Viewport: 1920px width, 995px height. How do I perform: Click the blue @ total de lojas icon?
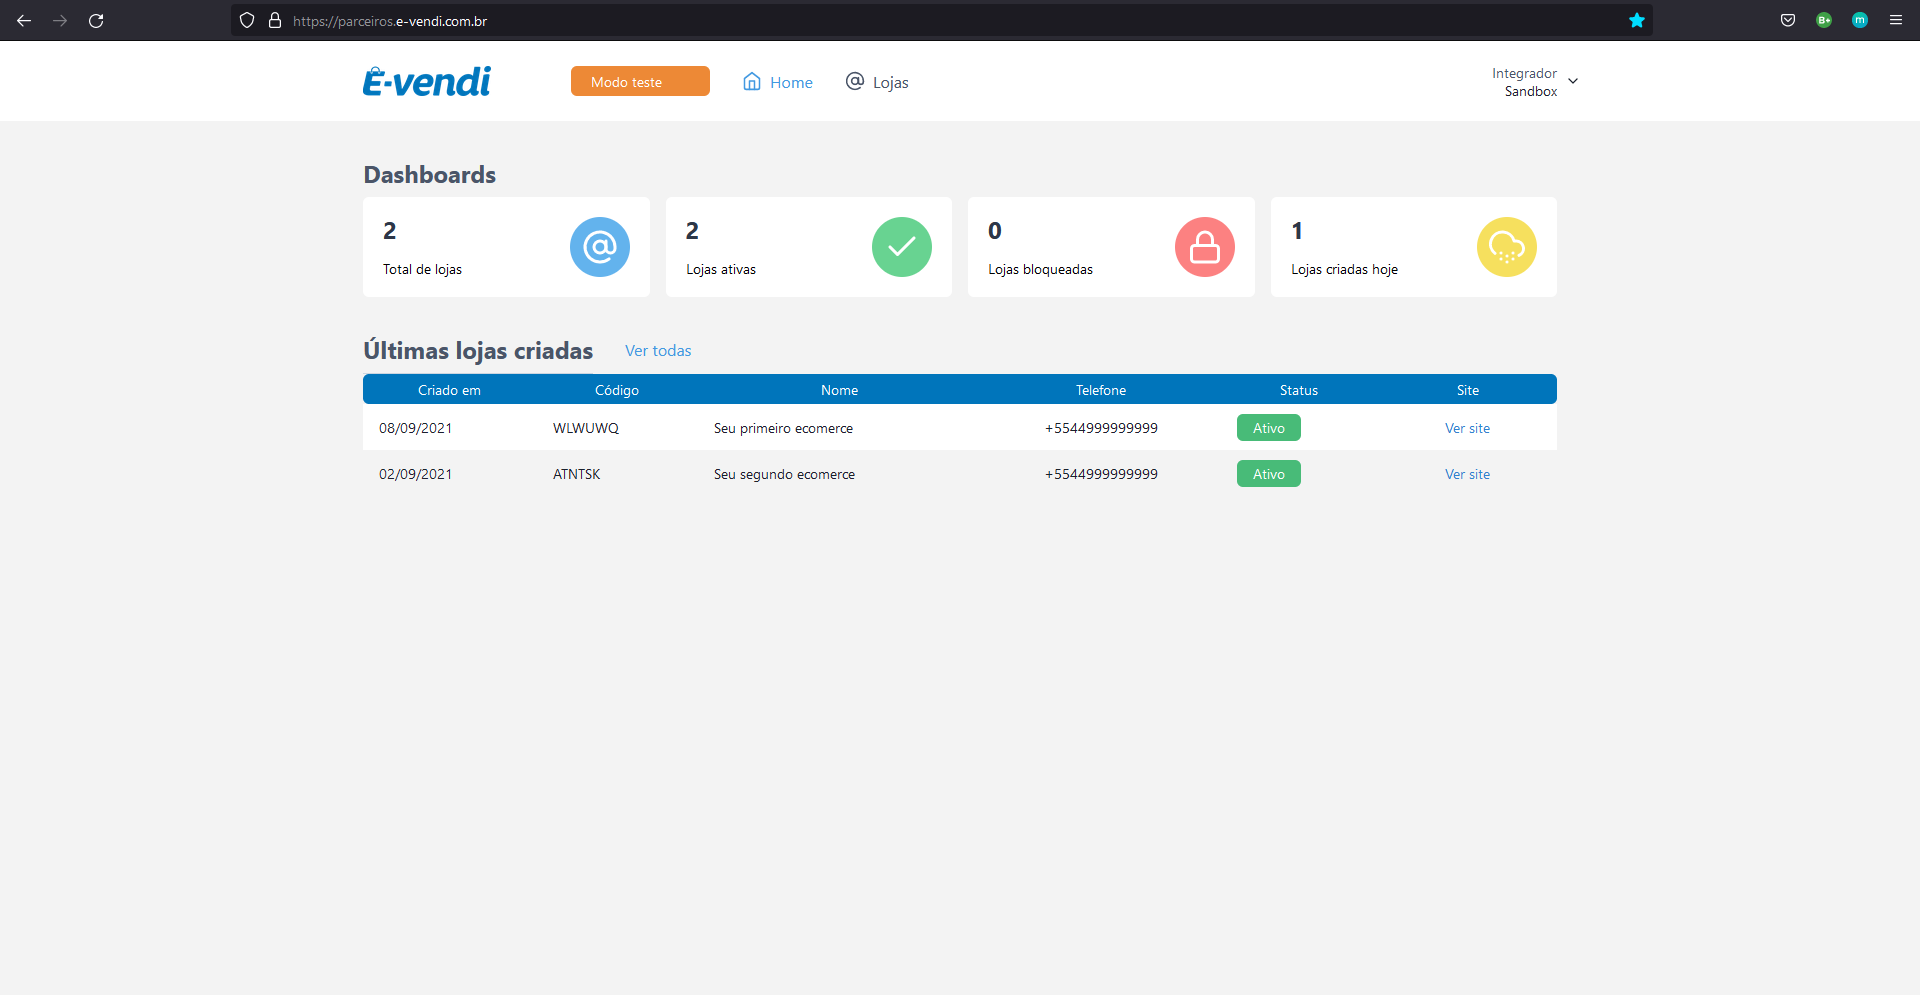pos(600,247)
